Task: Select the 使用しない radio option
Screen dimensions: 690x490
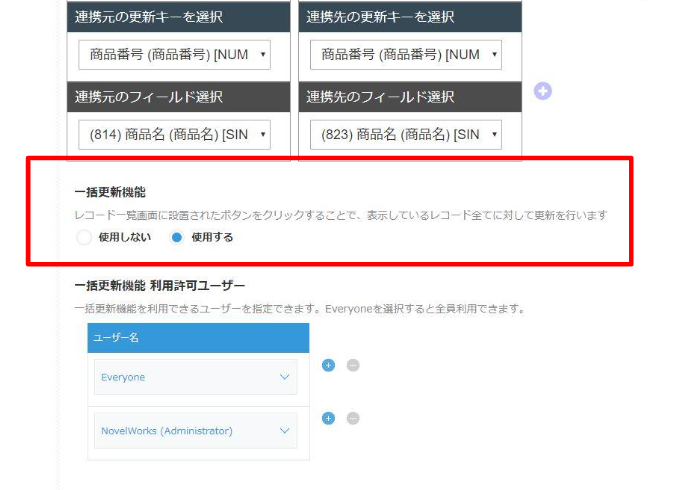Action: [84, 238]
